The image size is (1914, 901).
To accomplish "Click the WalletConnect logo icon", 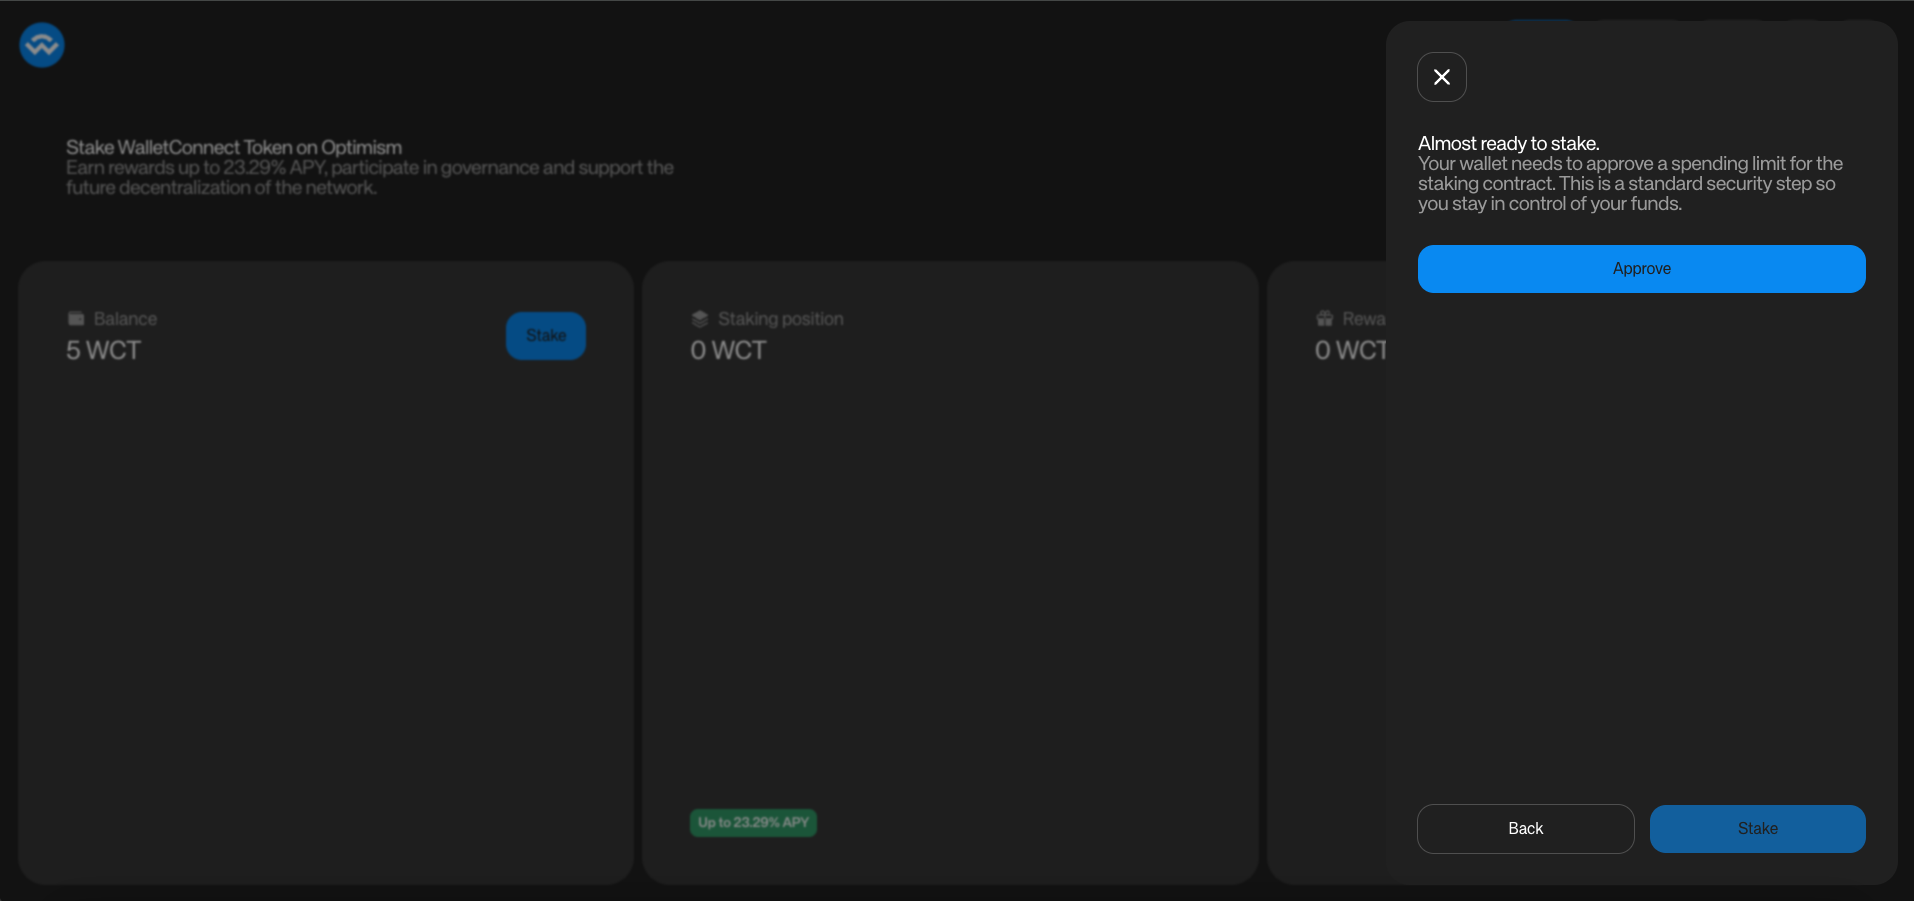I will click(42, 45).
